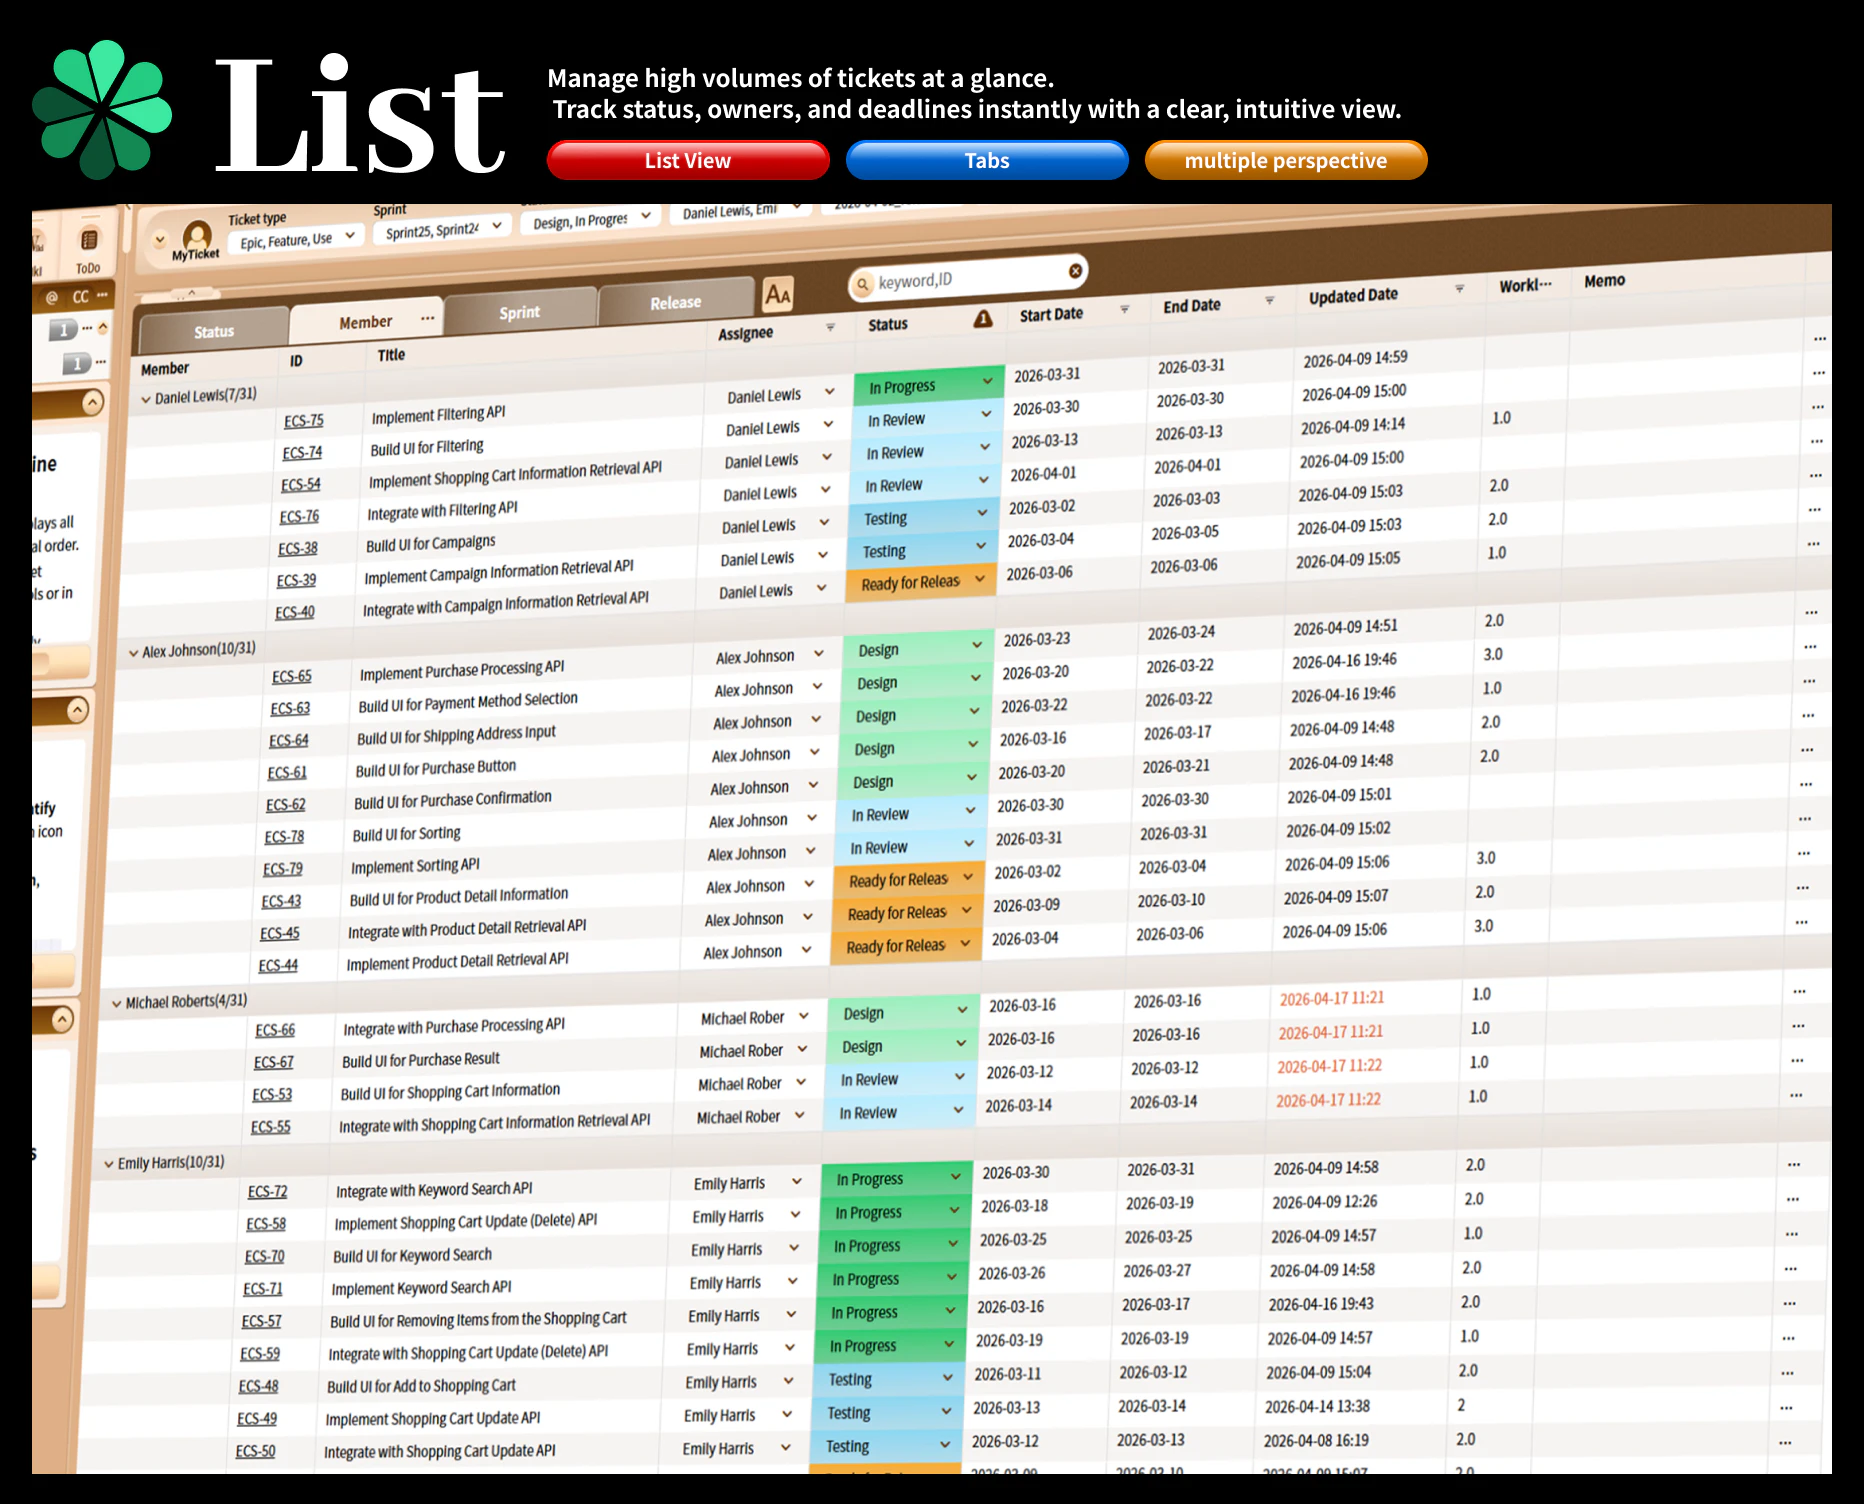
Task: Click the ellipsis icon on the Member tab
Action: click(428, 317)
